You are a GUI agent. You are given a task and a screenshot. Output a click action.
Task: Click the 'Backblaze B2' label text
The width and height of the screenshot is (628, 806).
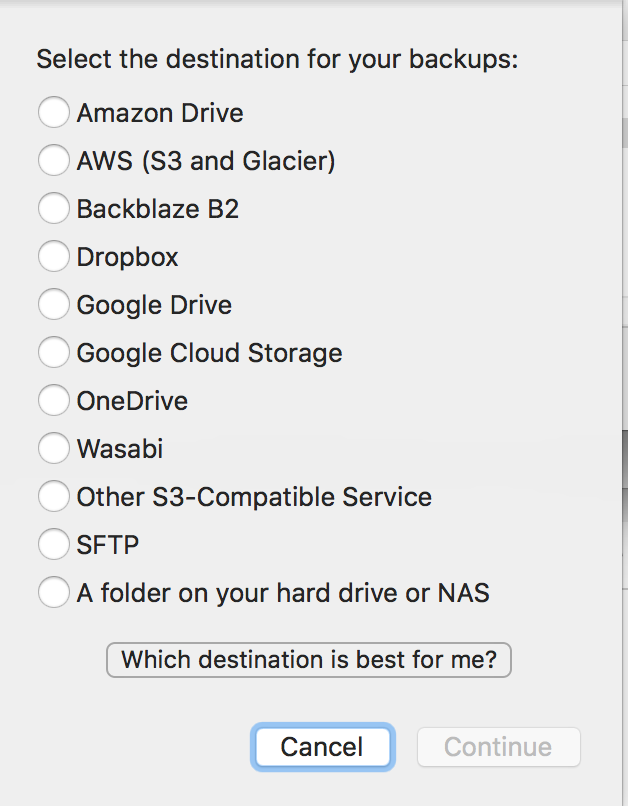click(158, 209)
